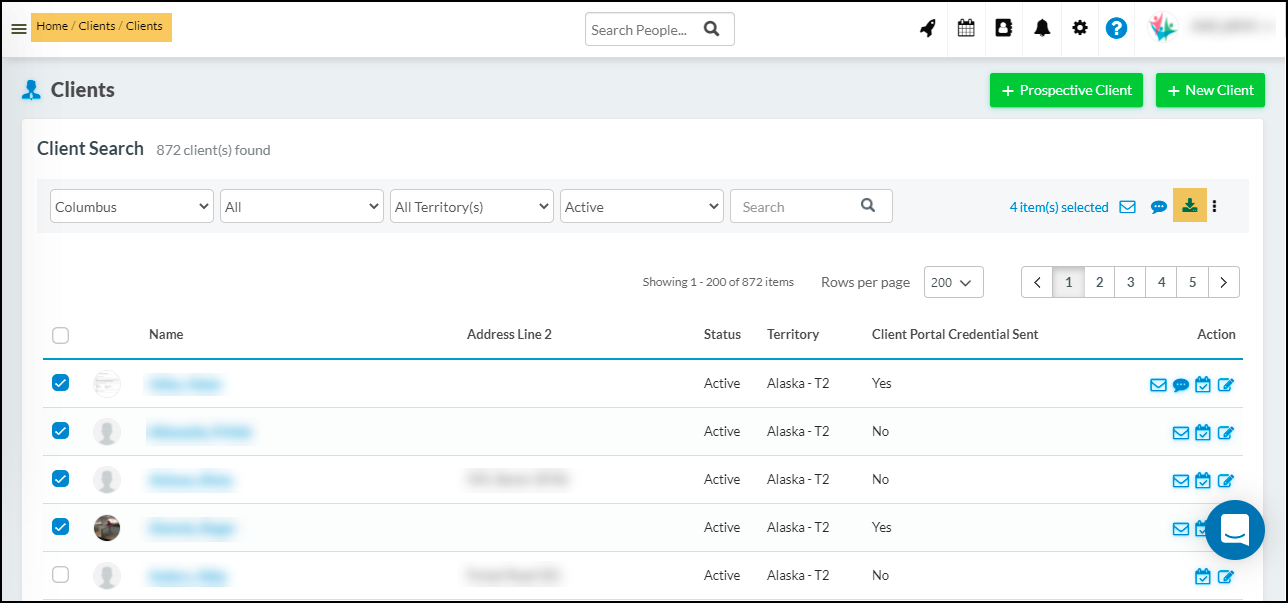Toggle the select-all checkbox in table header
This screenshot has width=1288, height=603.
[x=60, y=335]
